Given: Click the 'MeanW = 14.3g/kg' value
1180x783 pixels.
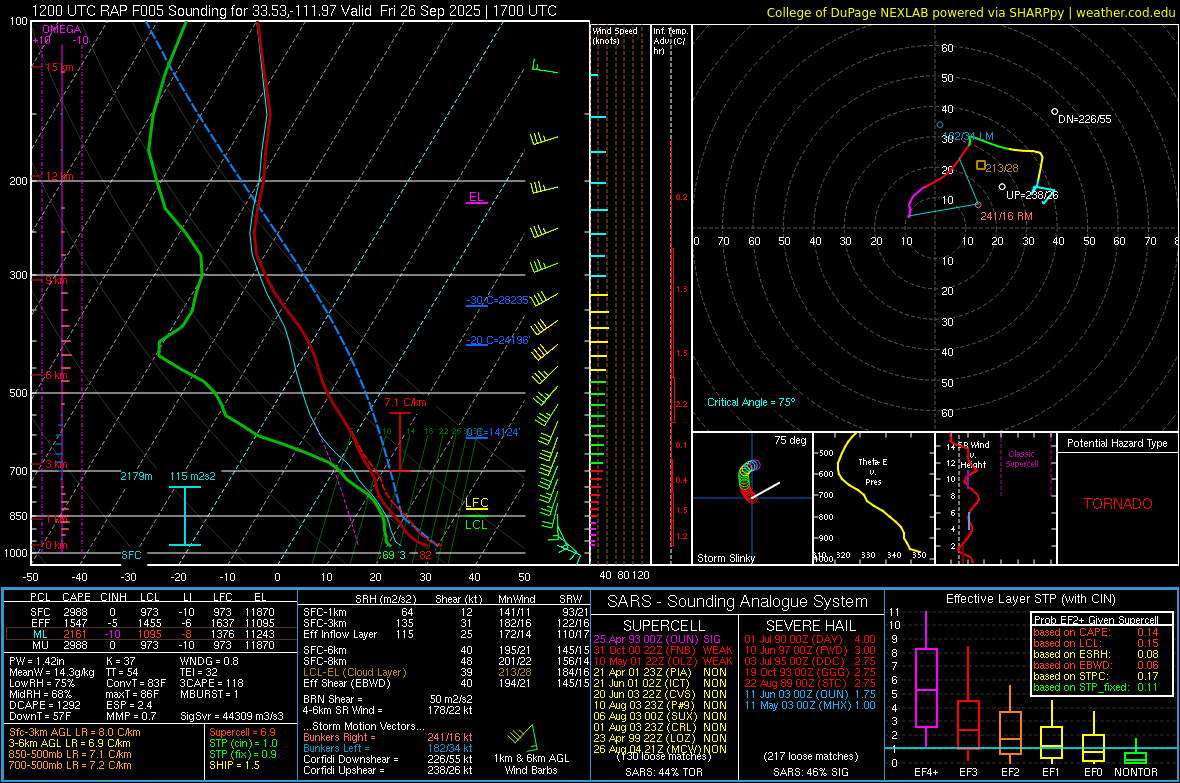Looking at the screenshot, I should click(x=52, y=672).
